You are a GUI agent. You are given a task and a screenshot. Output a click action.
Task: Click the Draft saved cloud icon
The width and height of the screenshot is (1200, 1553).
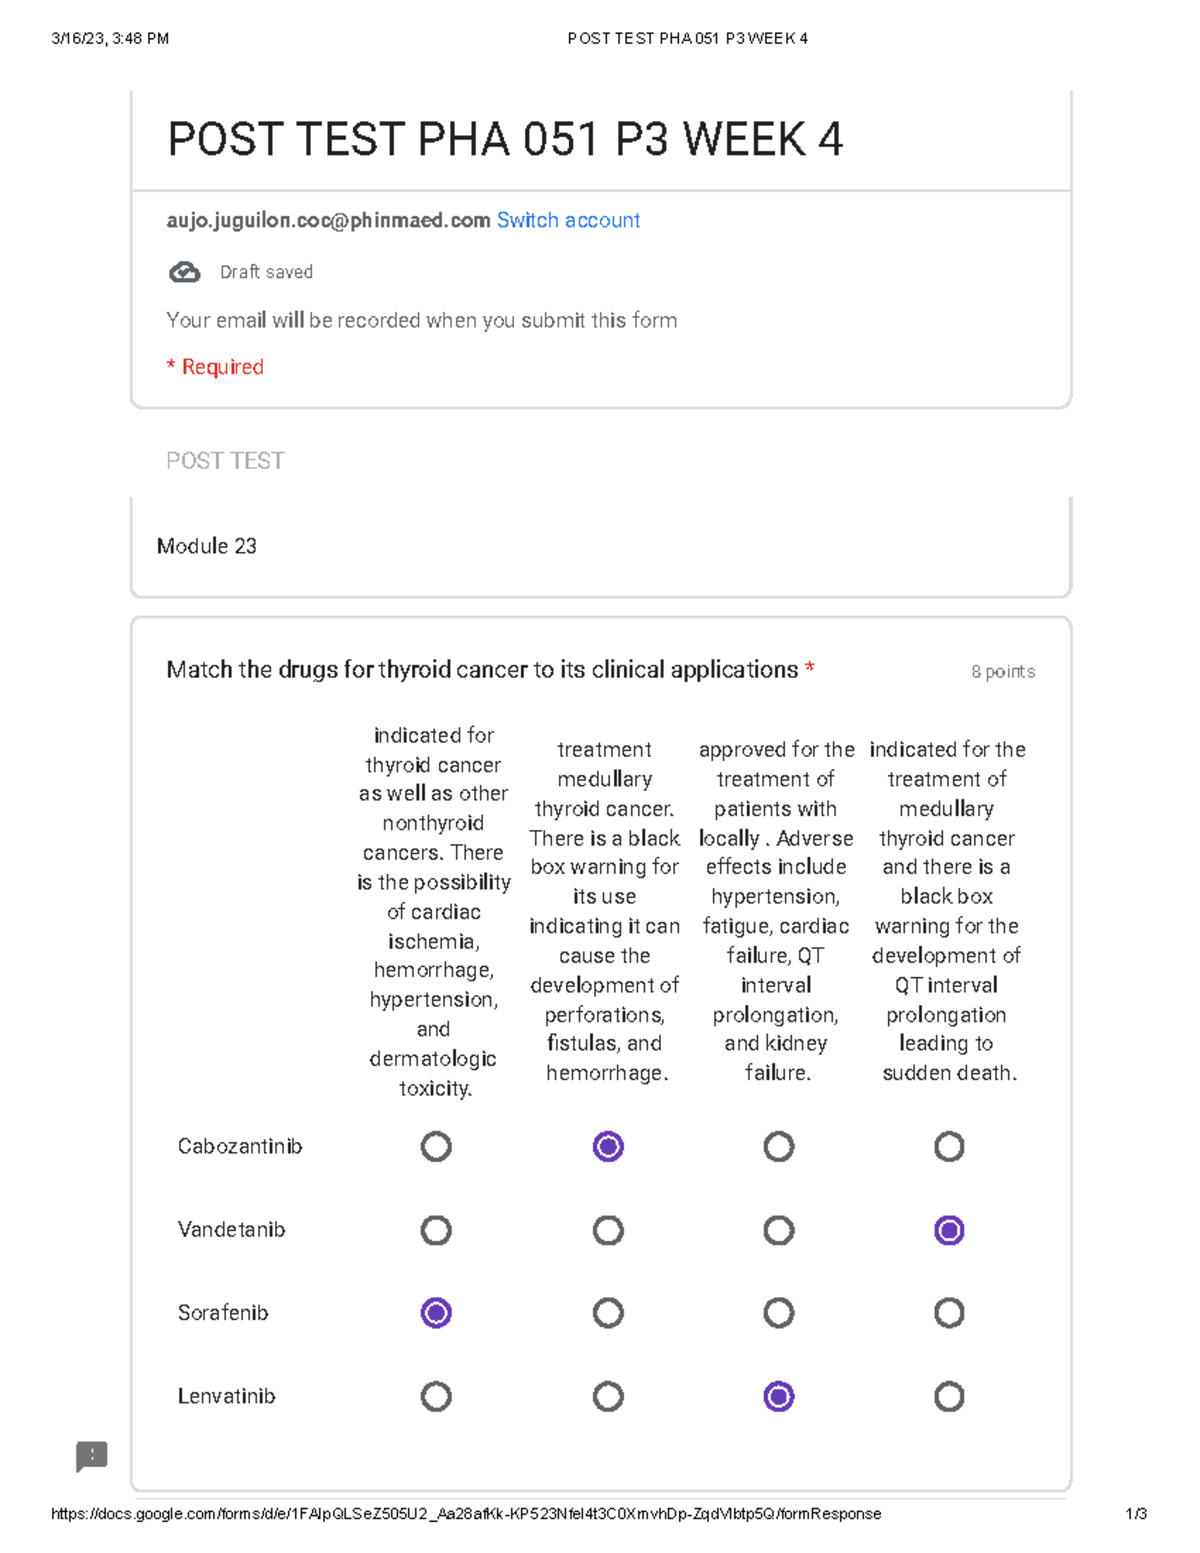(184, 272)
